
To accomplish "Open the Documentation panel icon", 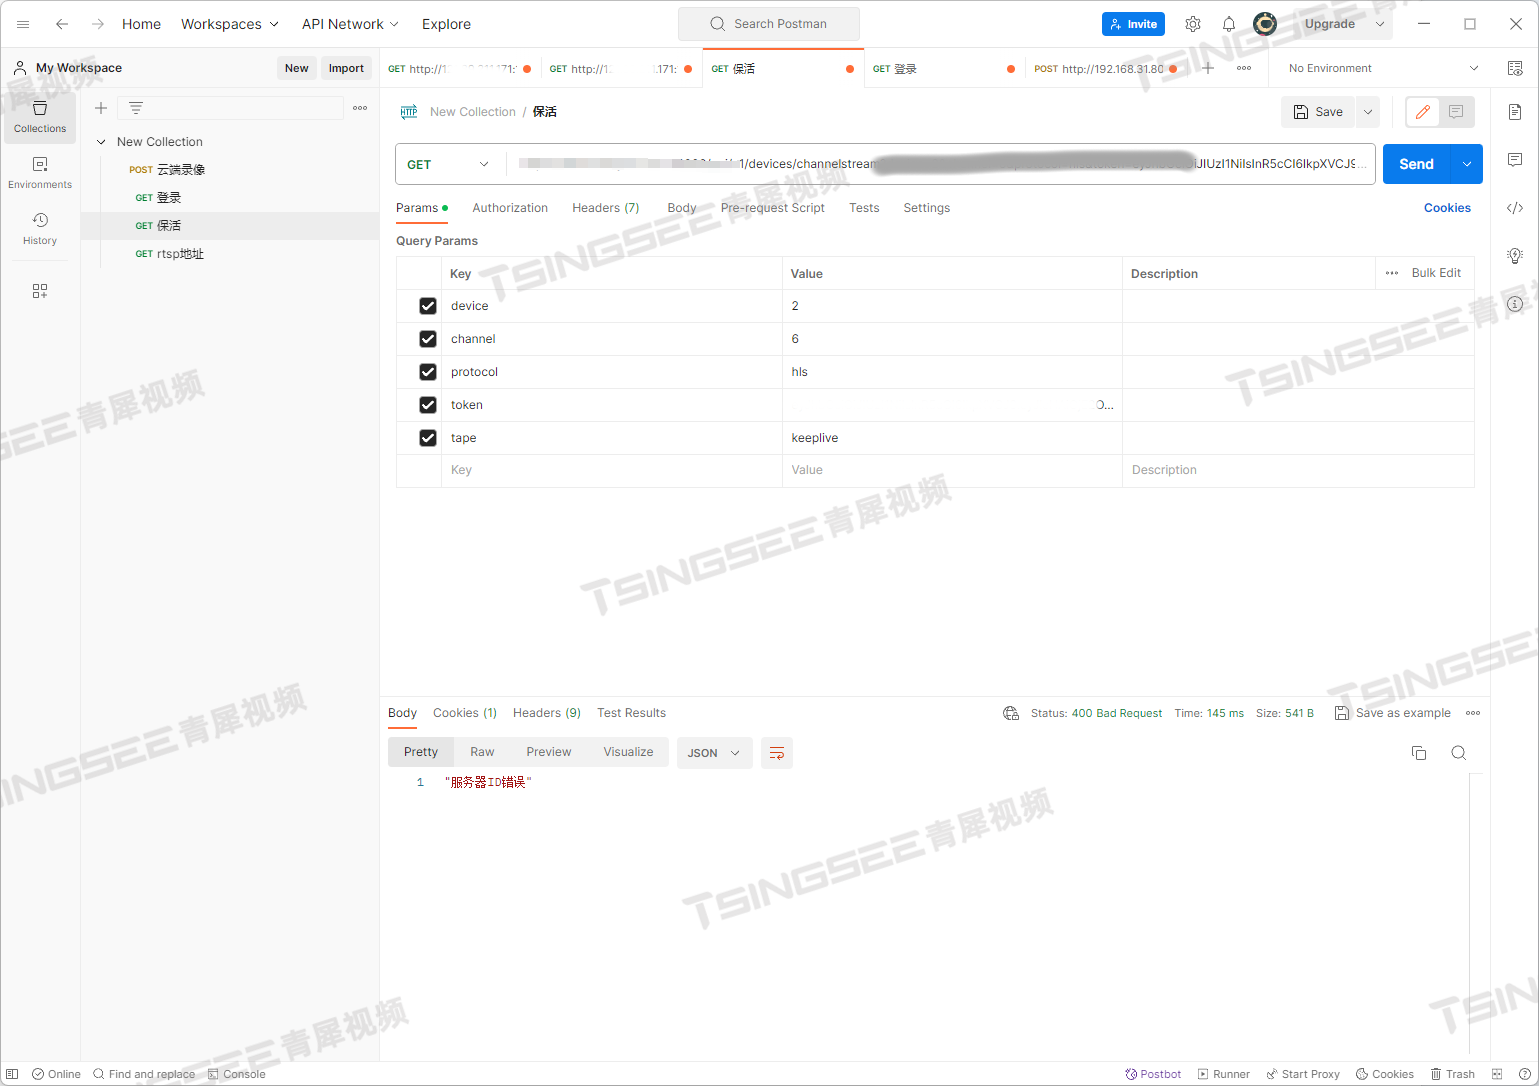I will pos(1515,112).
